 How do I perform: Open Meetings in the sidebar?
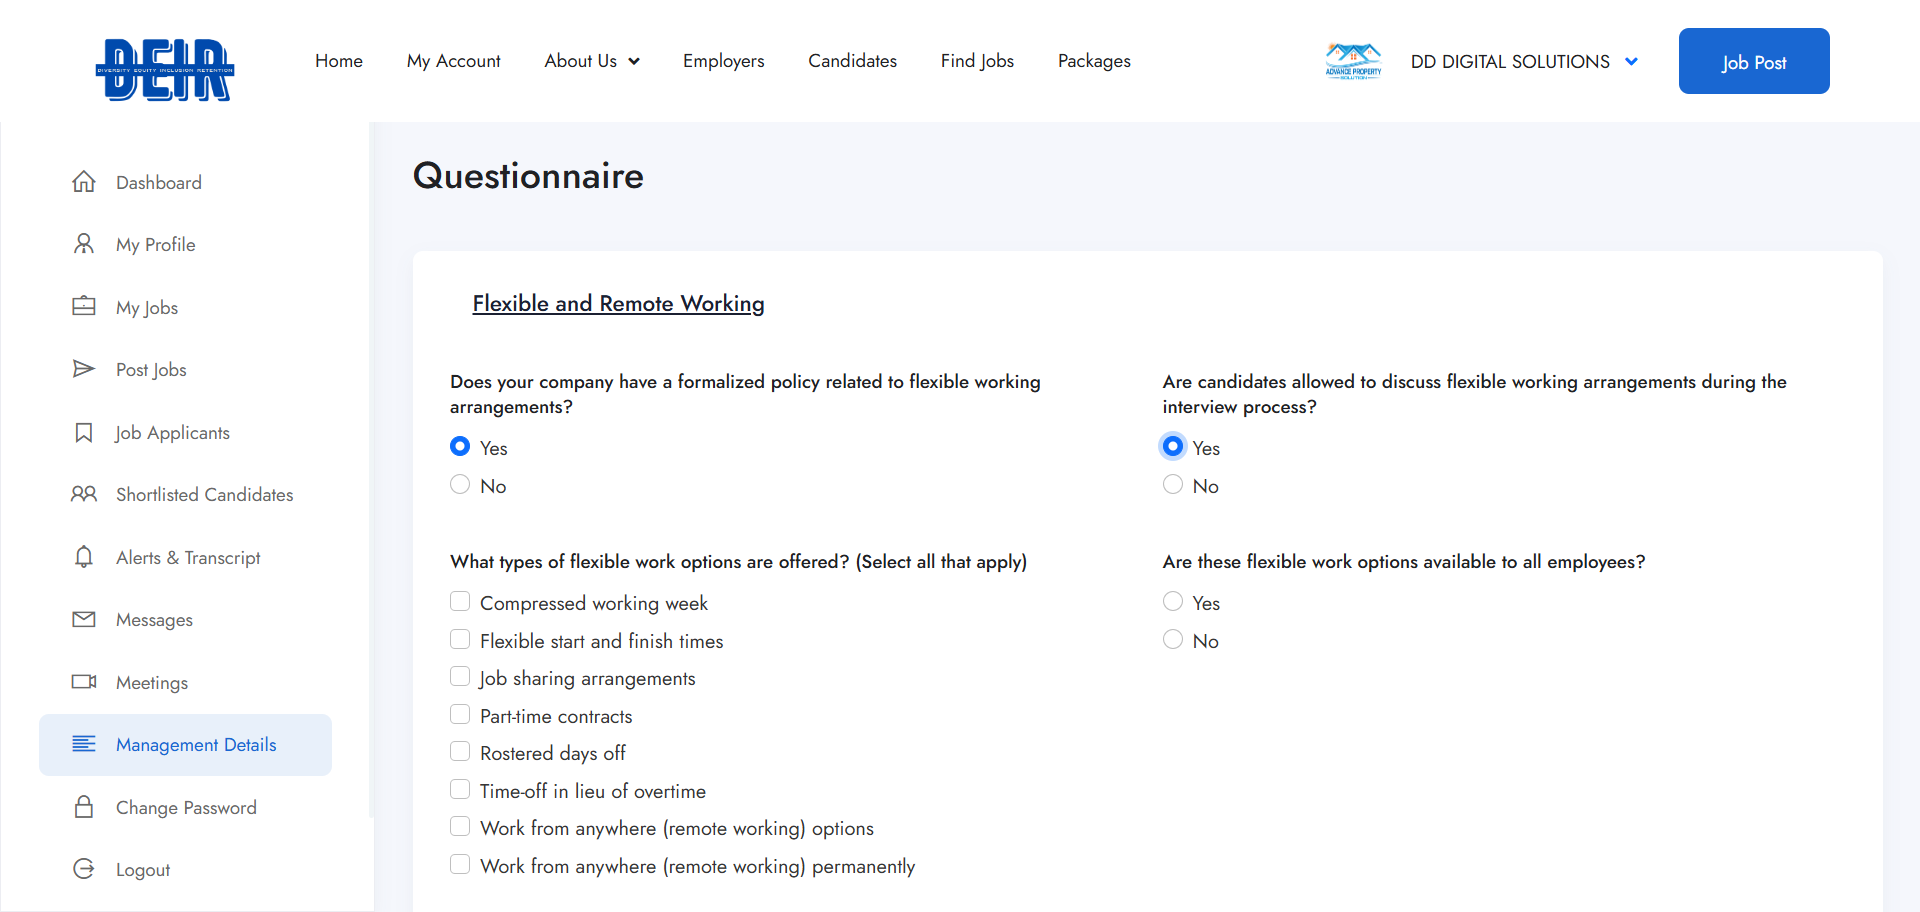pos(152,683)
